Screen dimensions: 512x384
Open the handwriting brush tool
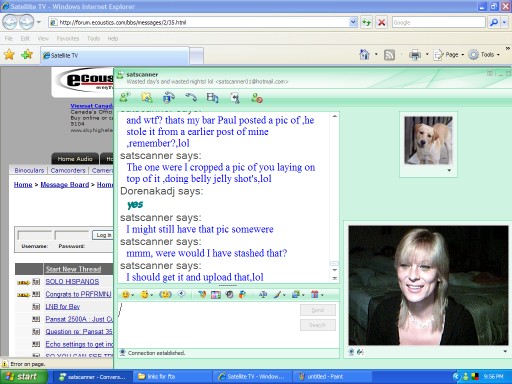(277, 294)
